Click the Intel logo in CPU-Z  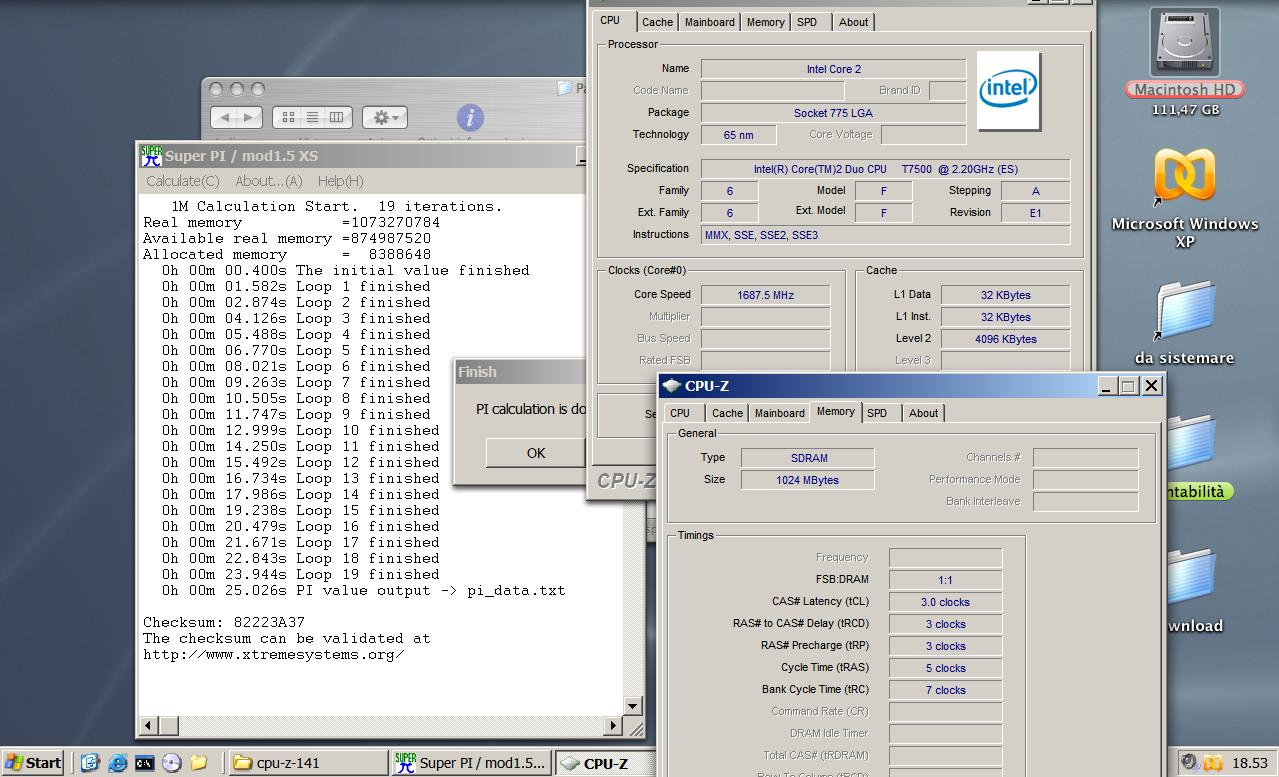pyautogui.click(x=1008, y=91)
